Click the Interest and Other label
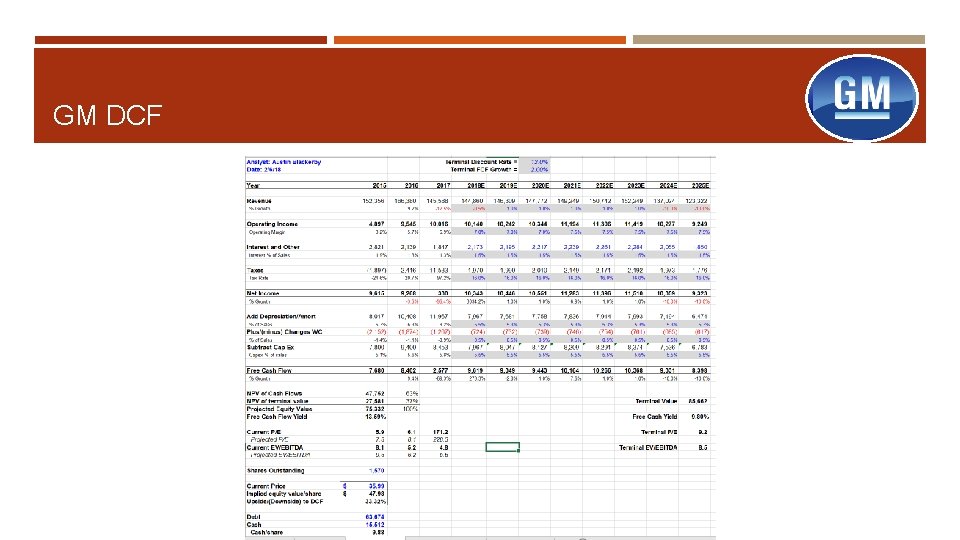Image resolution: width=960 pixels, height=540 pixels. (x=273, y=247)
